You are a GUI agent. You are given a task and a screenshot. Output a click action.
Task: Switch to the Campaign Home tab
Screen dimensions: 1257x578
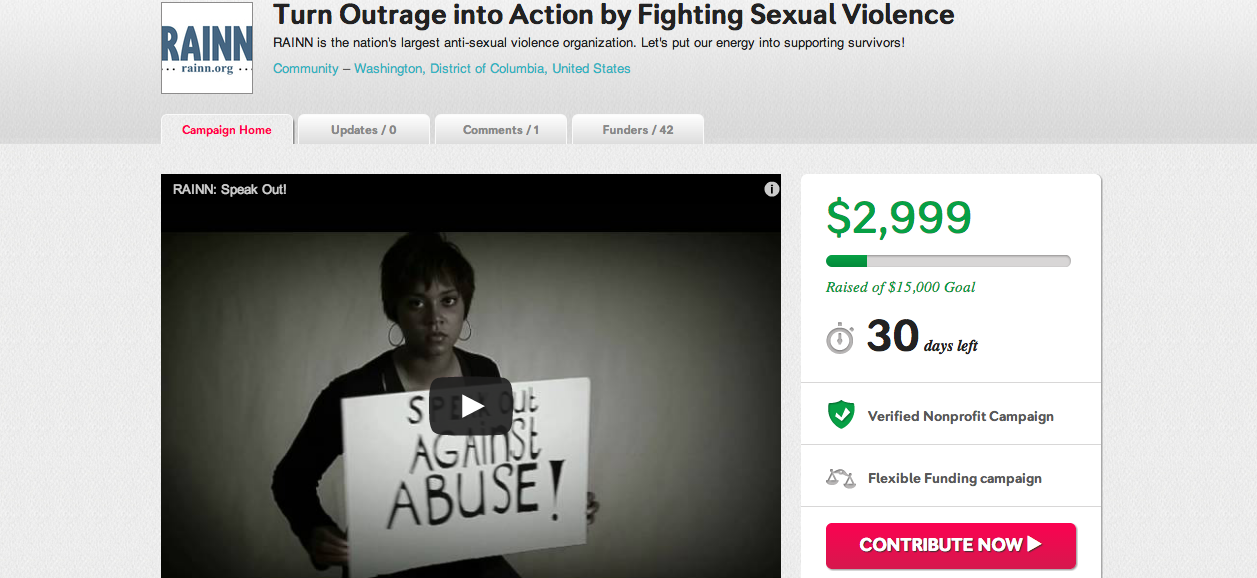227,130
